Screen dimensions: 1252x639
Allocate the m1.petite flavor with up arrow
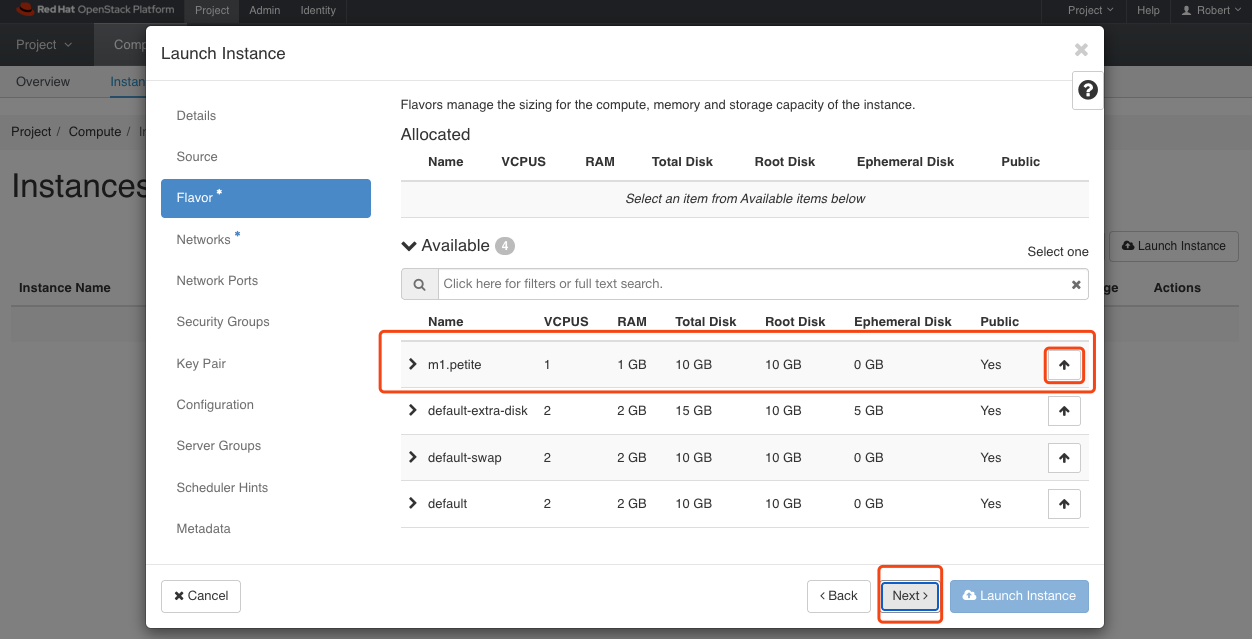(x=1064, y=365)
